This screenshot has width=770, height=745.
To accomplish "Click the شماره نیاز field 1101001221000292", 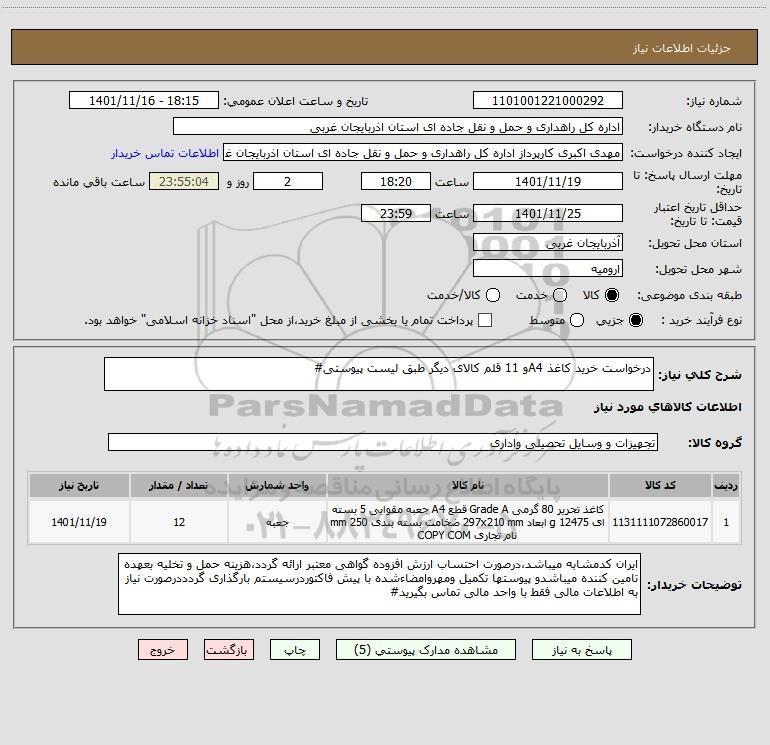I will click(548, 101).
